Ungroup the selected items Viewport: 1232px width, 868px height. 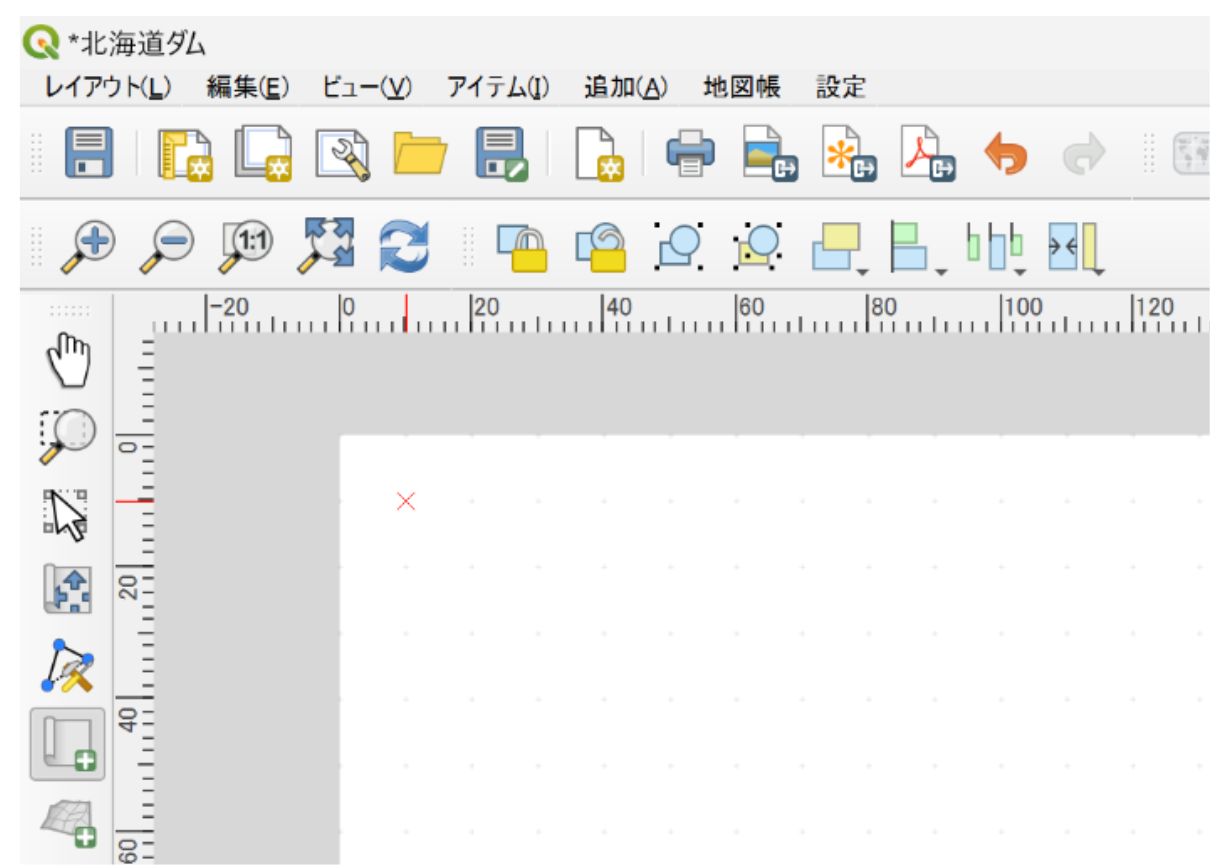pos(757,248)
